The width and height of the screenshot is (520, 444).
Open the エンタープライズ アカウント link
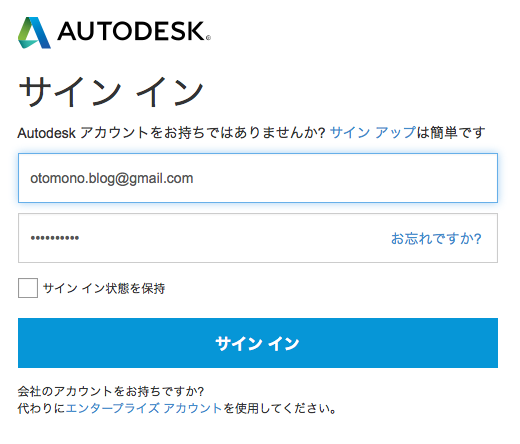click(x=144, y=408)
